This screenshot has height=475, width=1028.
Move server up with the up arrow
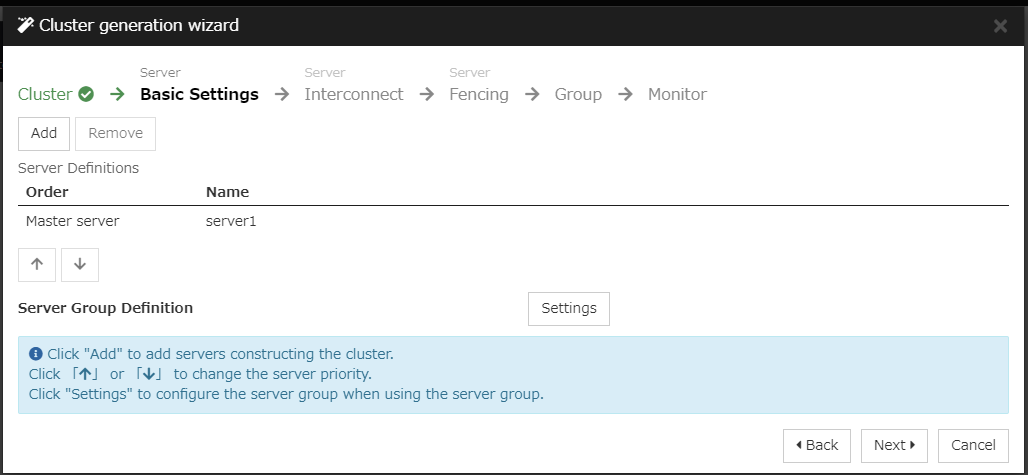pos(37,265)
